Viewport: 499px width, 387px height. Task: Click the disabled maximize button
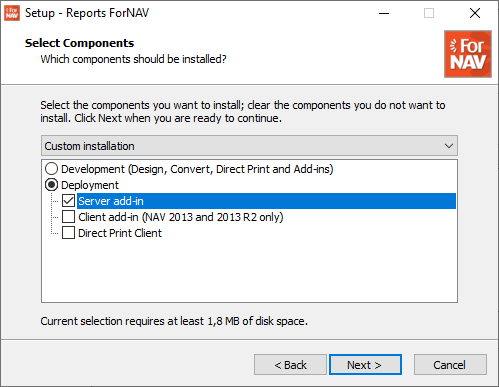tap(429, 13)
